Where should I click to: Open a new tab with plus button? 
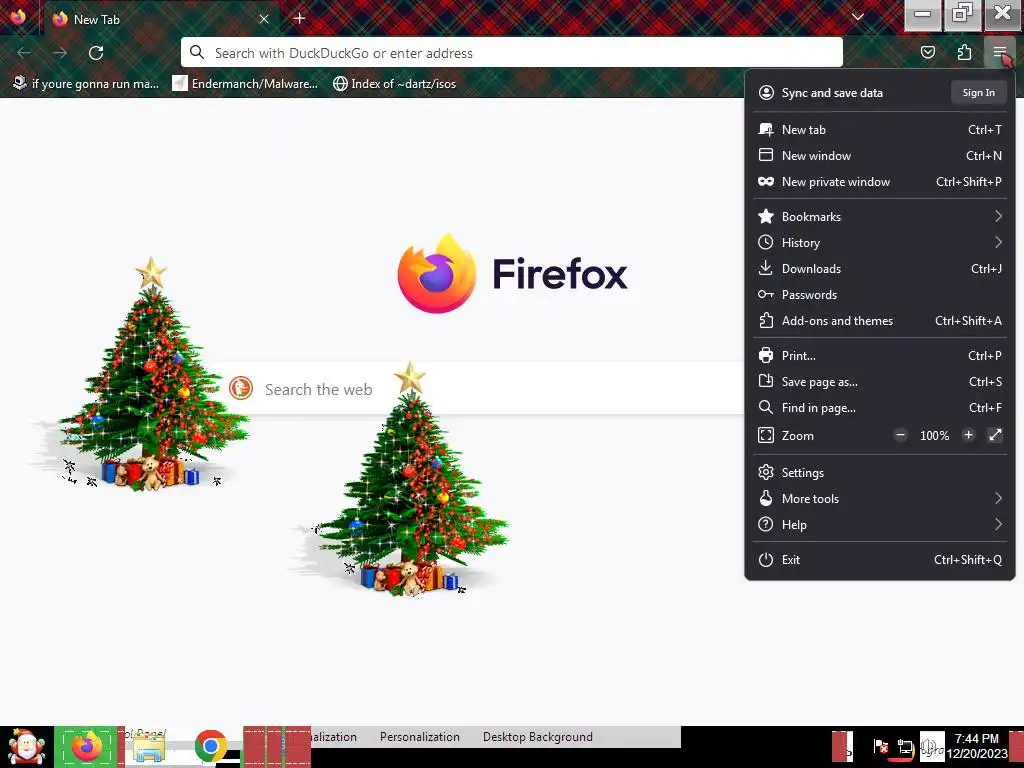(300, 18)
